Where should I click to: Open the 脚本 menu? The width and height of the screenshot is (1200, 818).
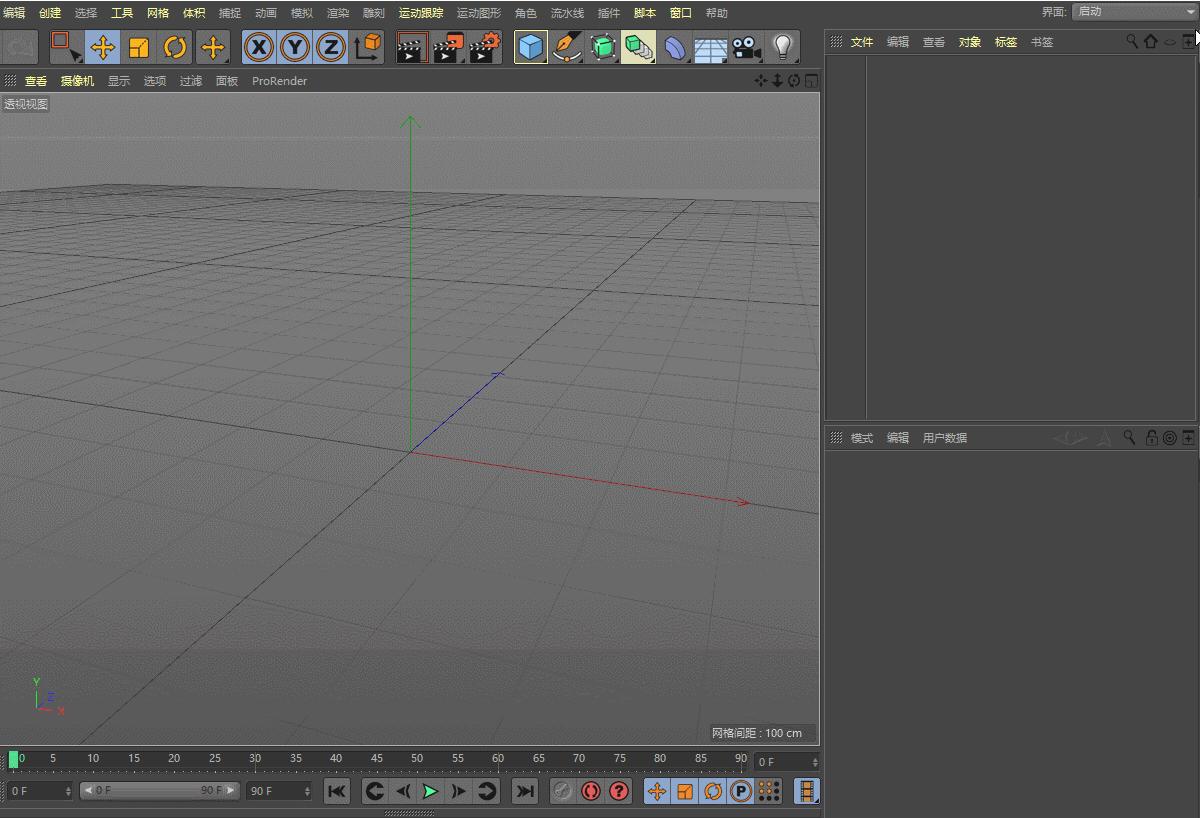pos(645,13)
